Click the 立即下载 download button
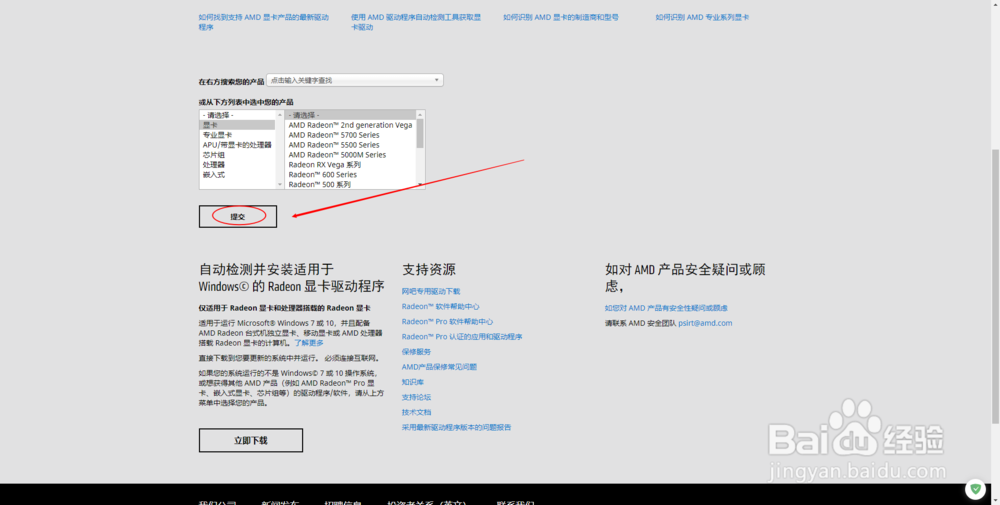Image resolution: width=1000 pixels, height=505 pixels. 251,440
